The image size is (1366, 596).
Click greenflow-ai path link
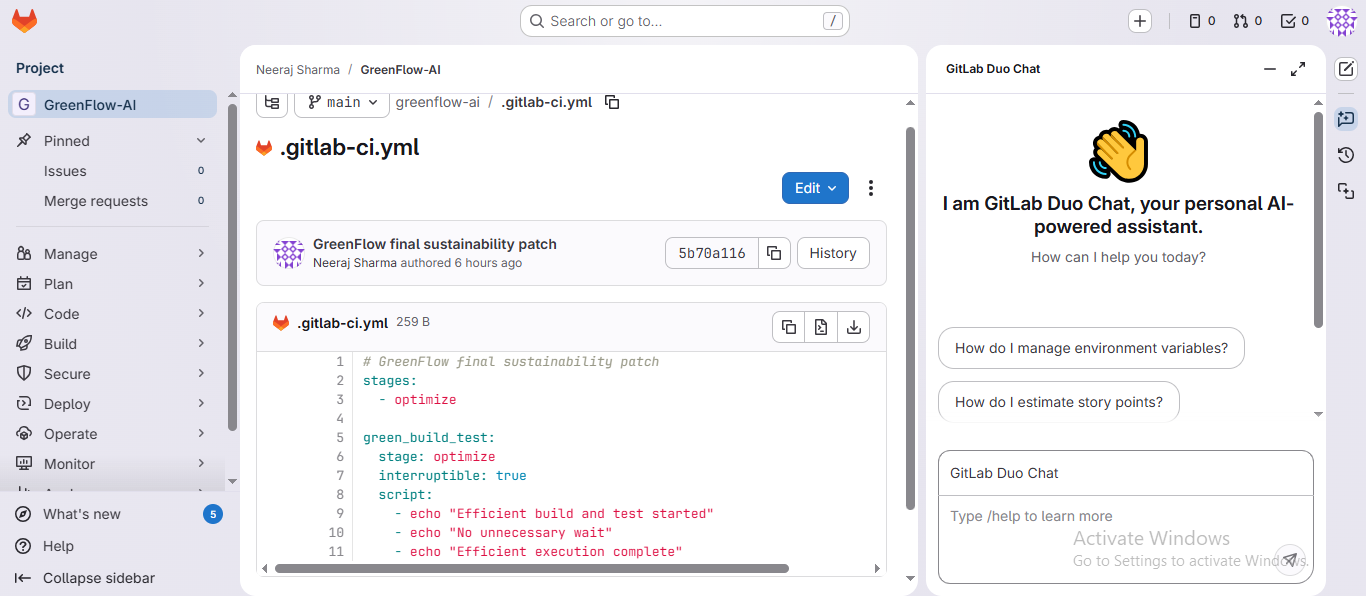[x=438, y=102]
